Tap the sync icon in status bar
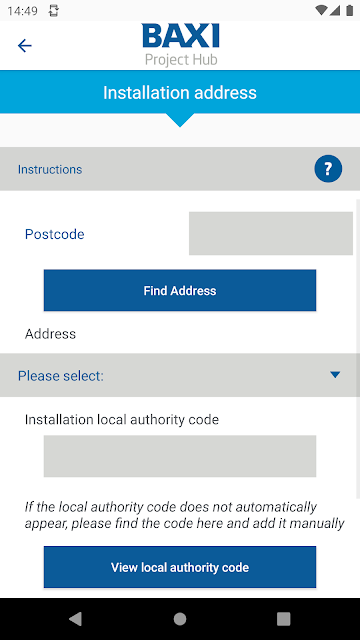 tap(53, 11)
